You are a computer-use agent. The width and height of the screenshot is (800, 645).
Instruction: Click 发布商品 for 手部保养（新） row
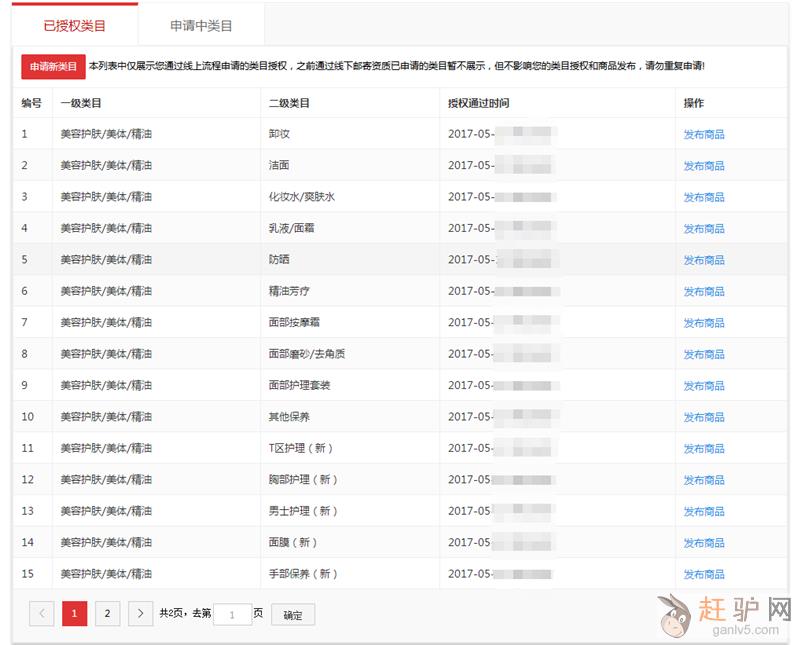pyautogui.click(x=704, y=574)
